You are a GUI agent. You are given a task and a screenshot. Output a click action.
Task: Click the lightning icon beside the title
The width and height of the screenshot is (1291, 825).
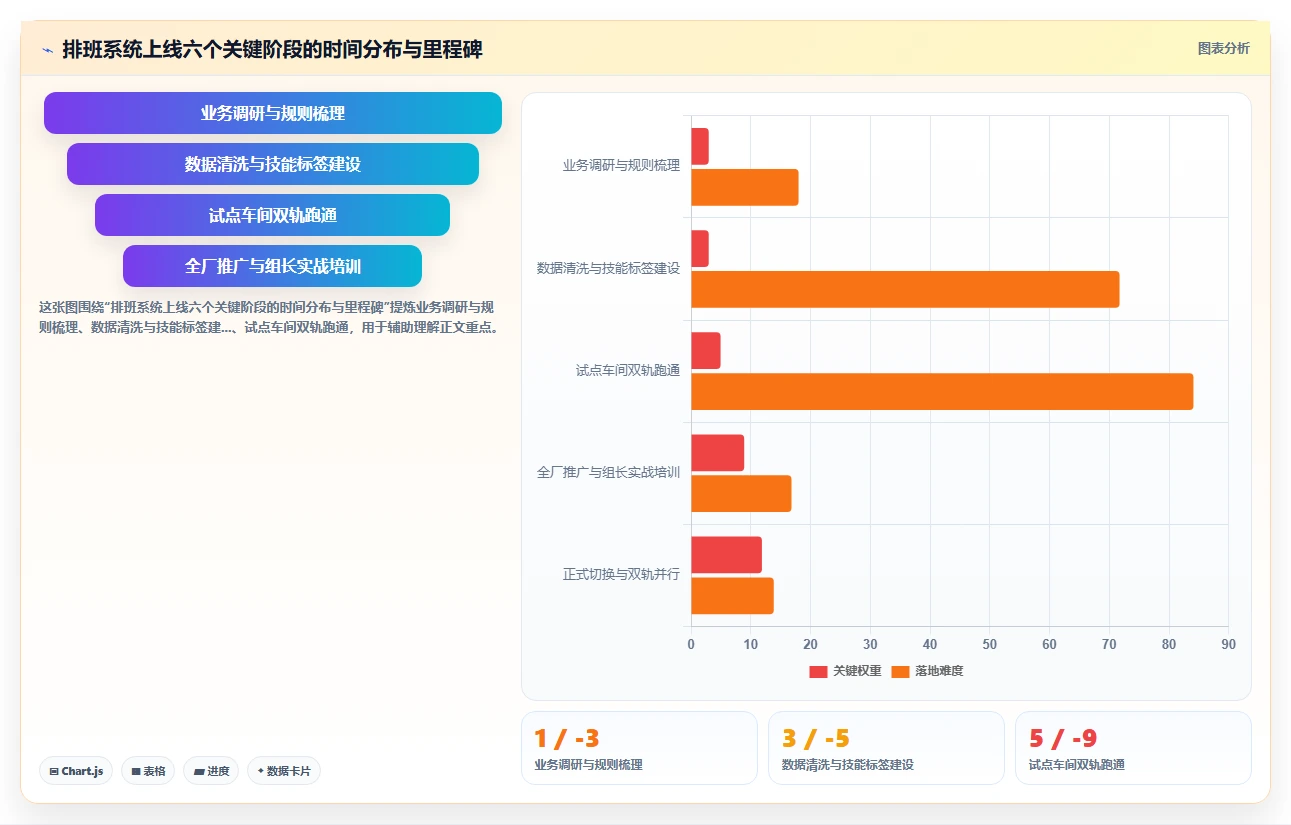coord(48,49)
